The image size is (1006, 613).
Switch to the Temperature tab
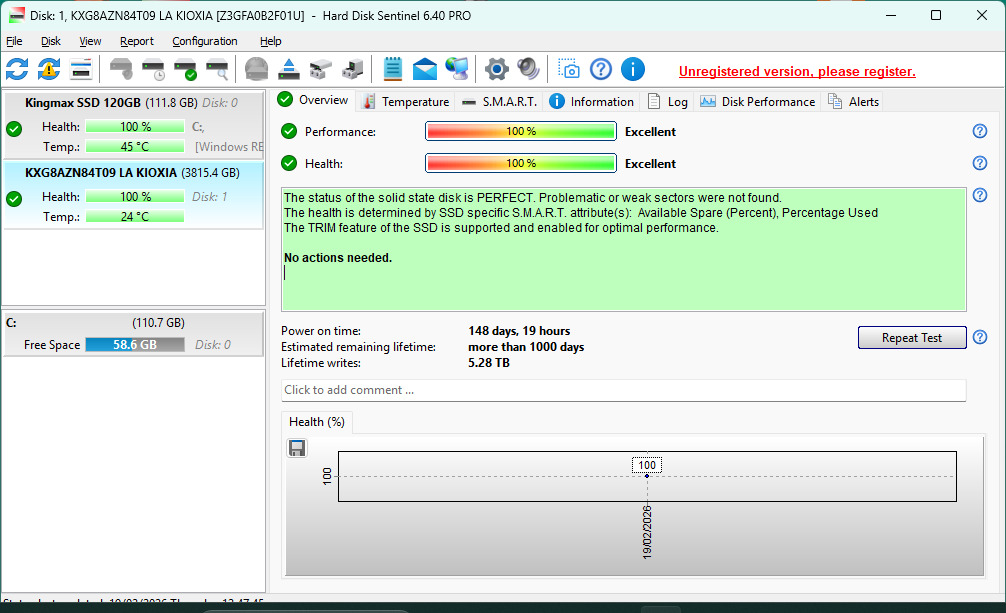(x=406, y=101)
